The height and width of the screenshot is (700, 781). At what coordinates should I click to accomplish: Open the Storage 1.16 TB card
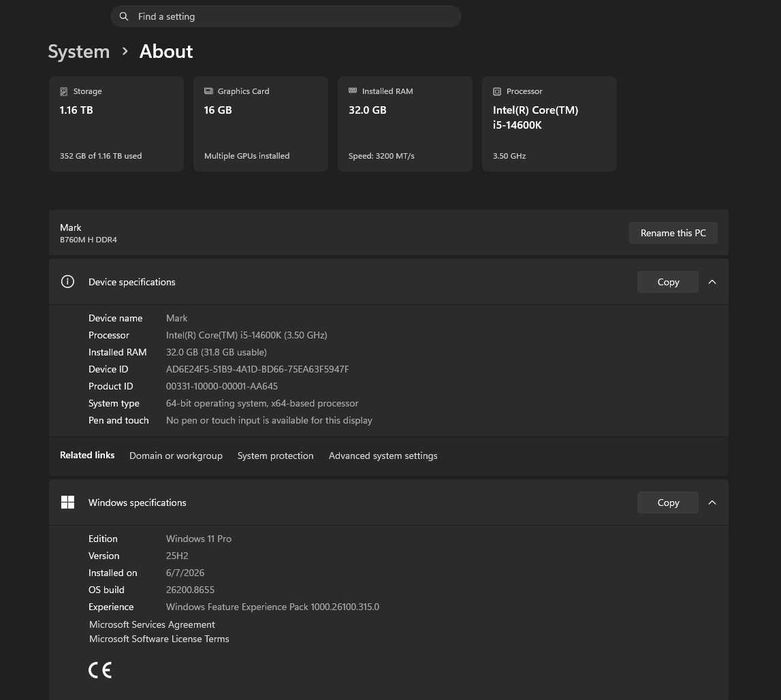pos(117,124)
